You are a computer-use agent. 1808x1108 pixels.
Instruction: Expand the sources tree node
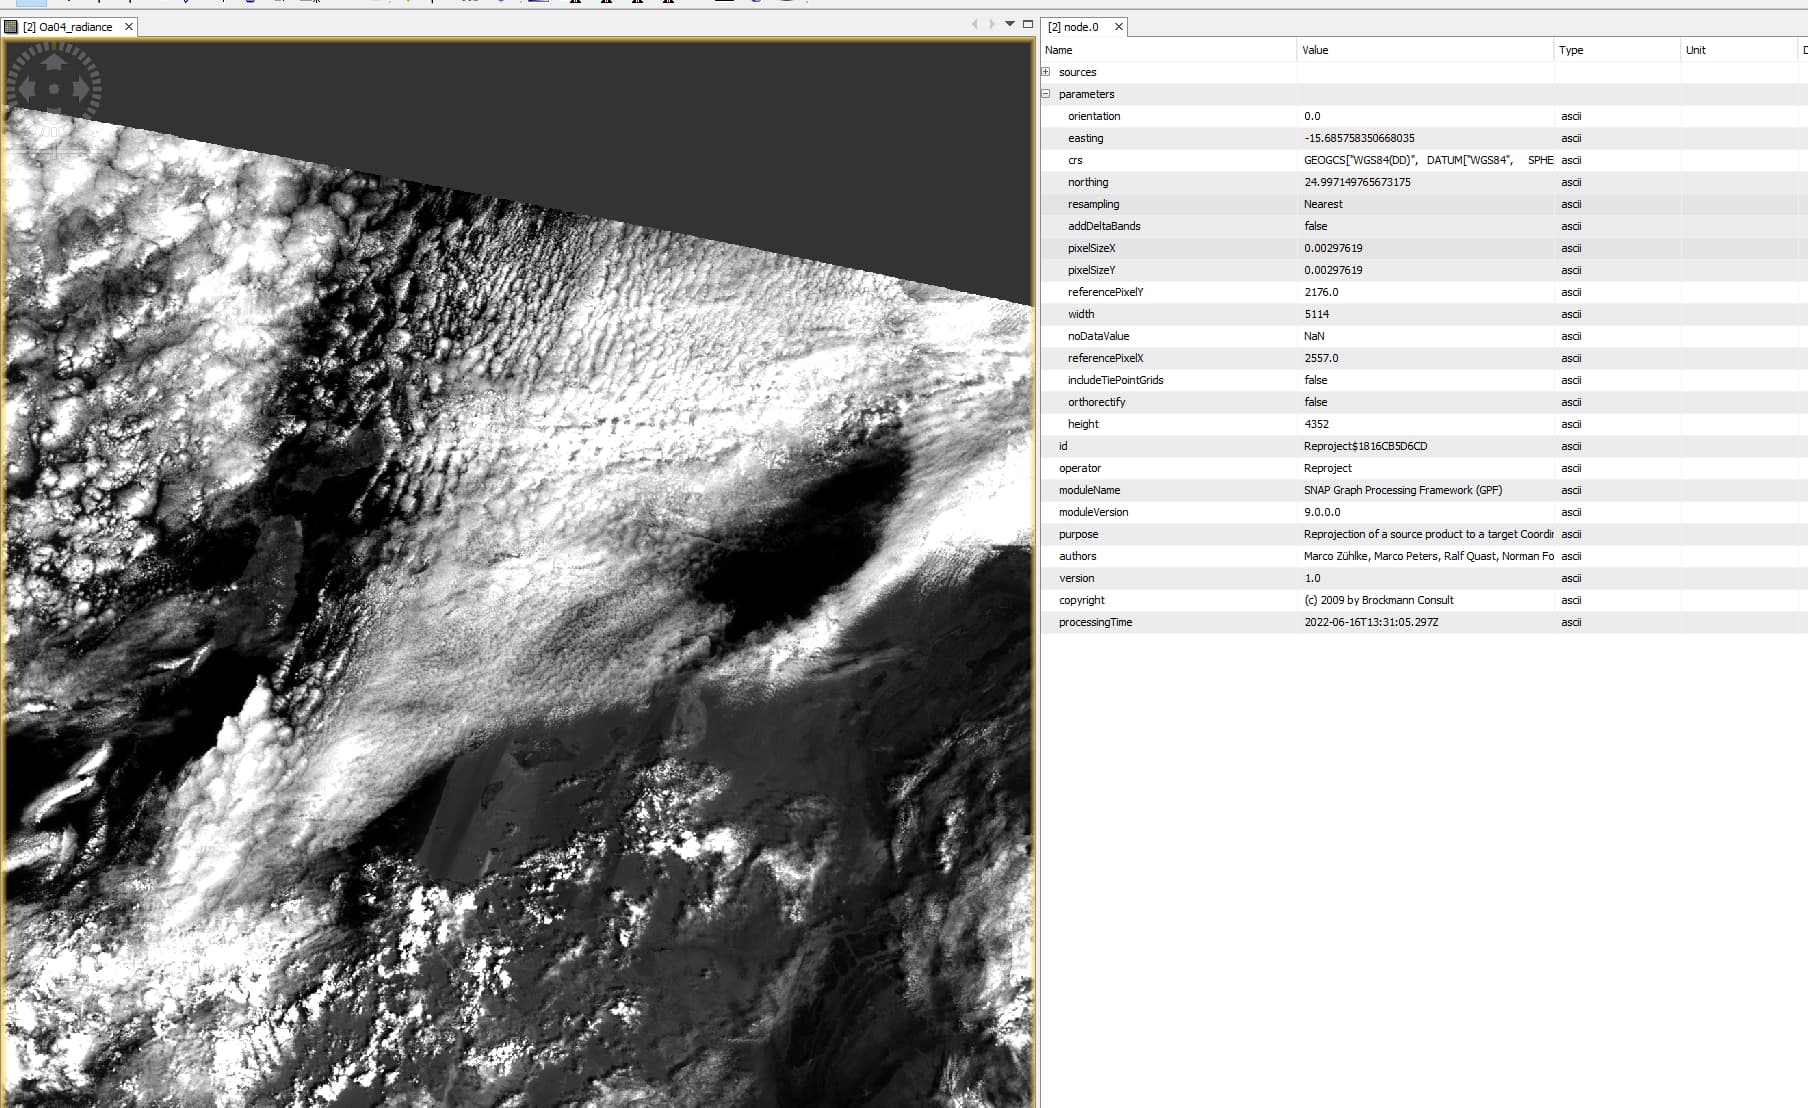pos(1046,72)
